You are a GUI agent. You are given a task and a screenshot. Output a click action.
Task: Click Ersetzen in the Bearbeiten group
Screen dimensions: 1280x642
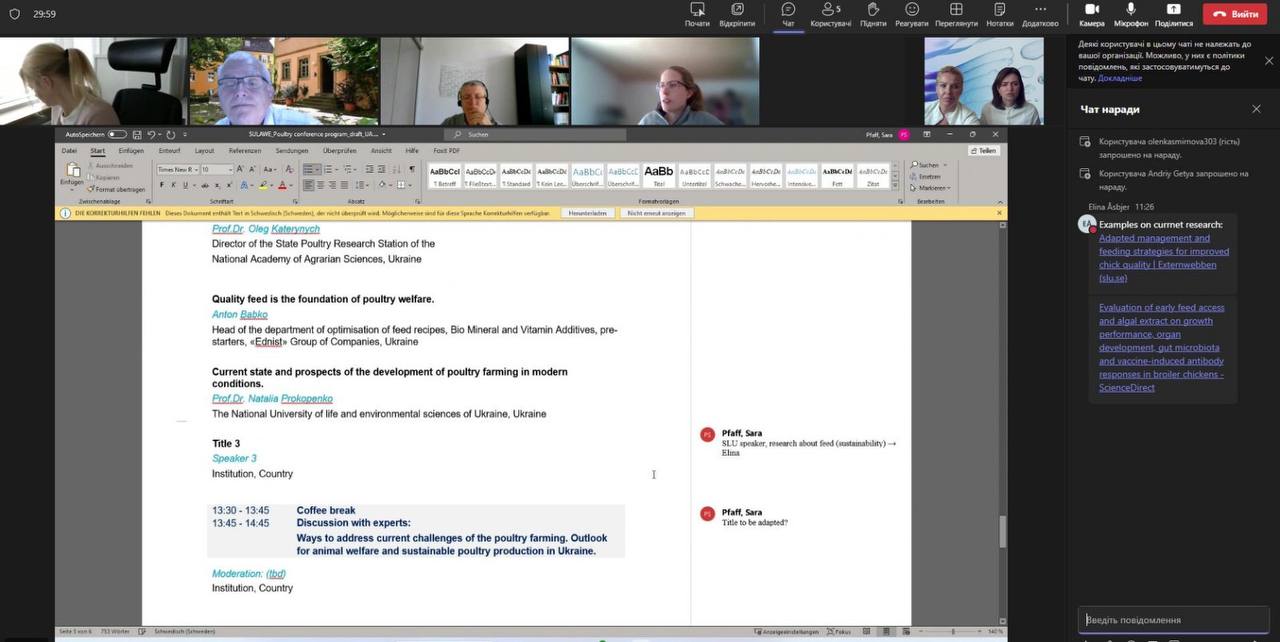(x=926, y=177)
